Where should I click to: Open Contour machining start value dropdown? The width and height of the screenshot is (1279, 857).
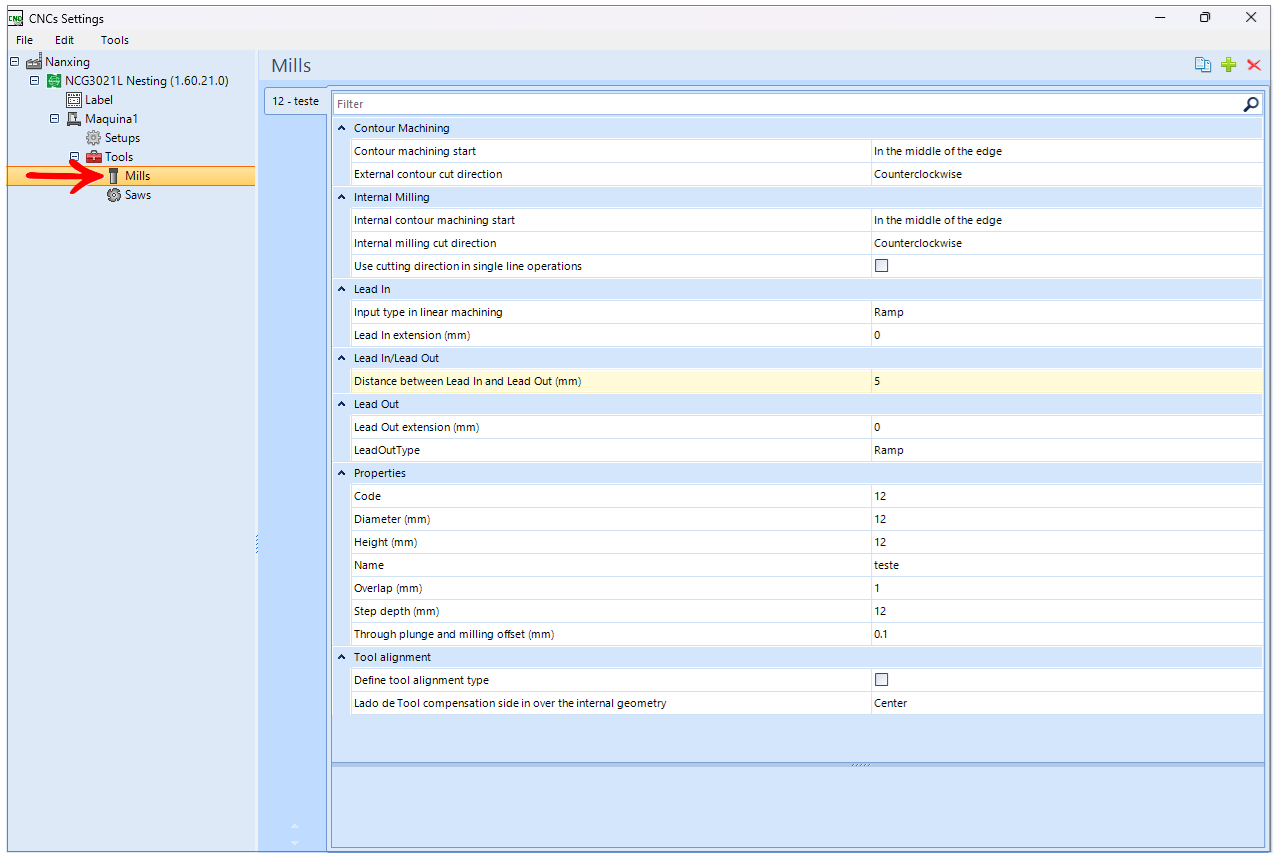click(x=1067, y=151)
